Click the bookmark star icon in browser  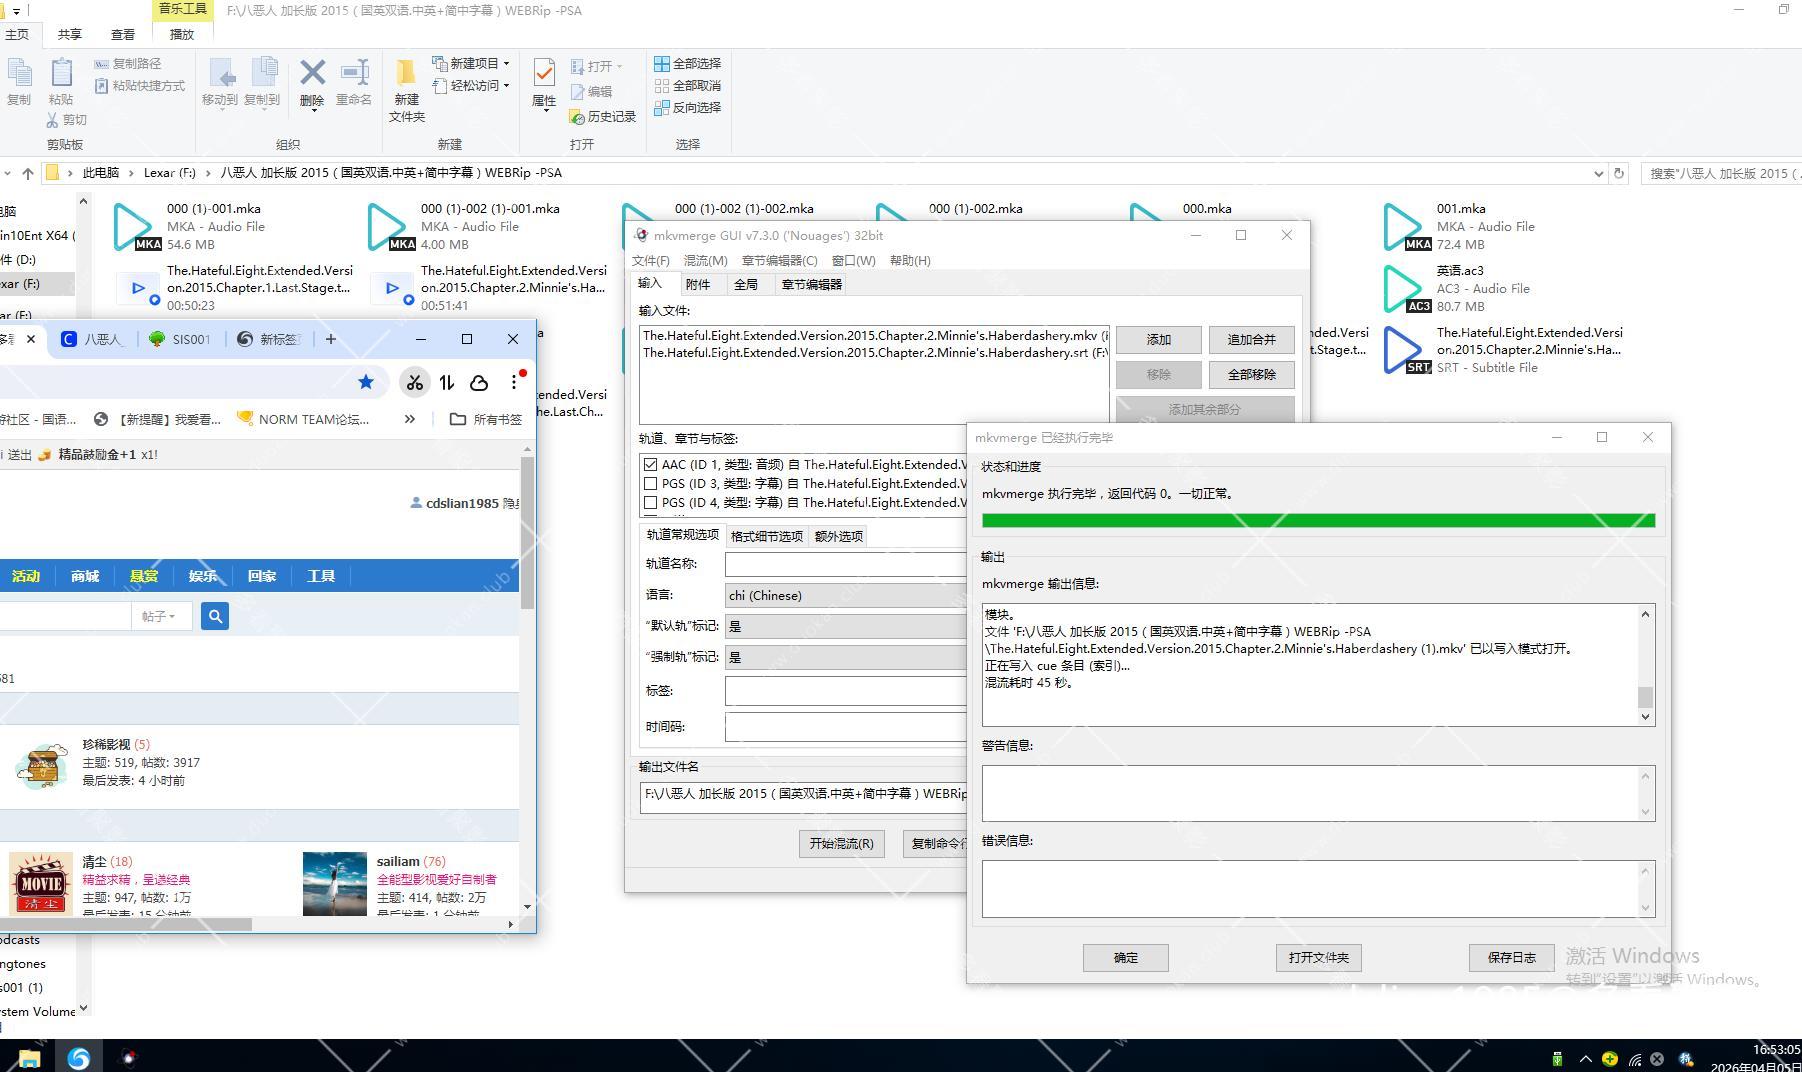click(x=366, y=382)
